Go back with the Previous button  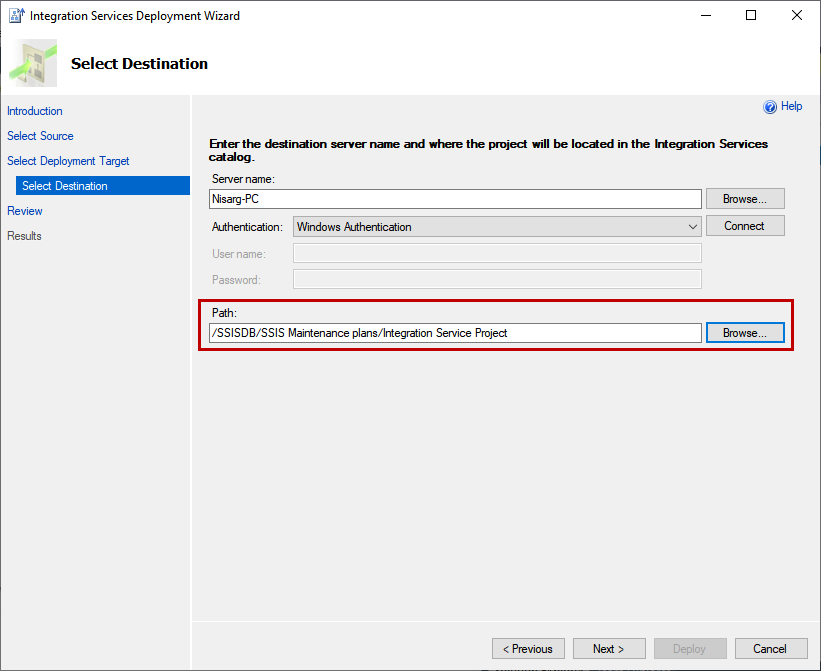[x=528, y=649]
